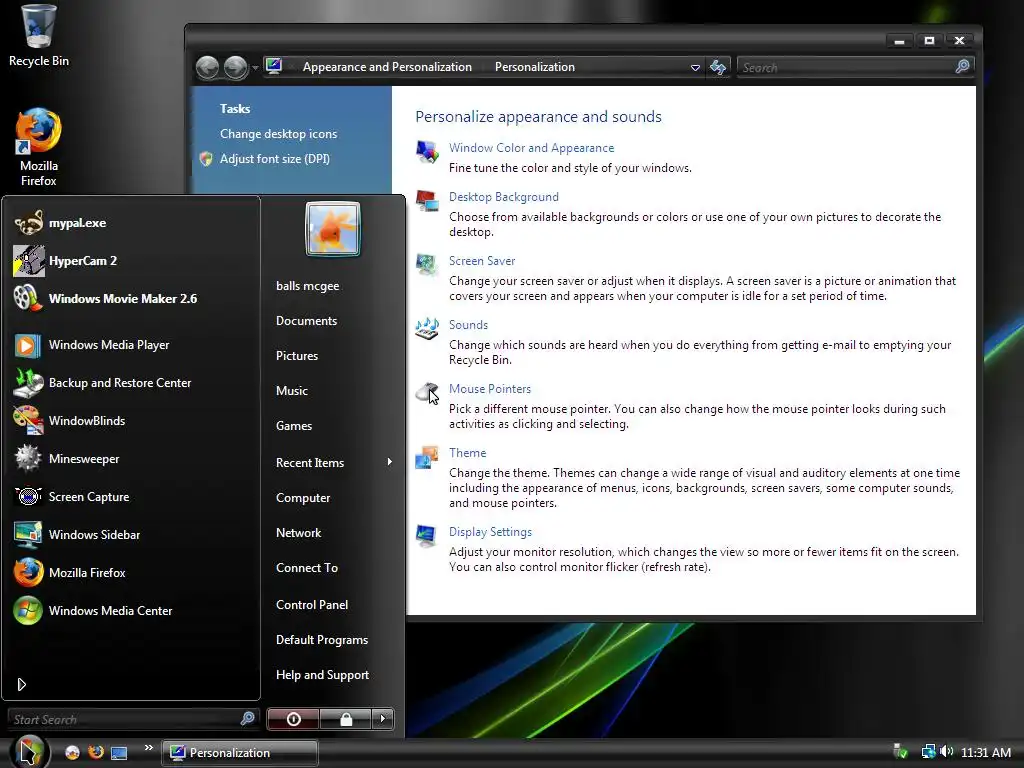Click the network tray icon

click(x=928, y=752)
